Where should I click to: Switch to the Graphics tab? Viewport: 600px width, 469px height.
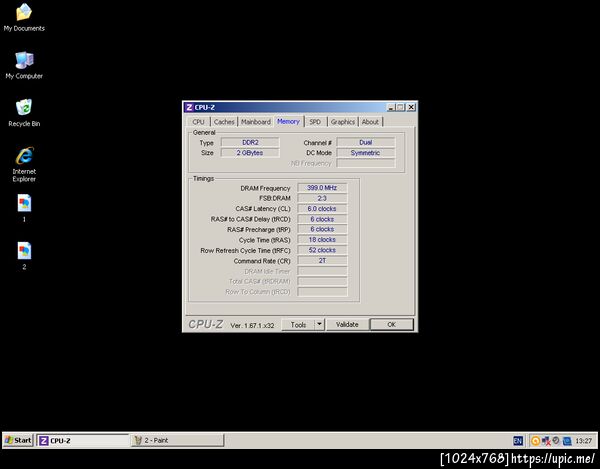click(342, 122)
